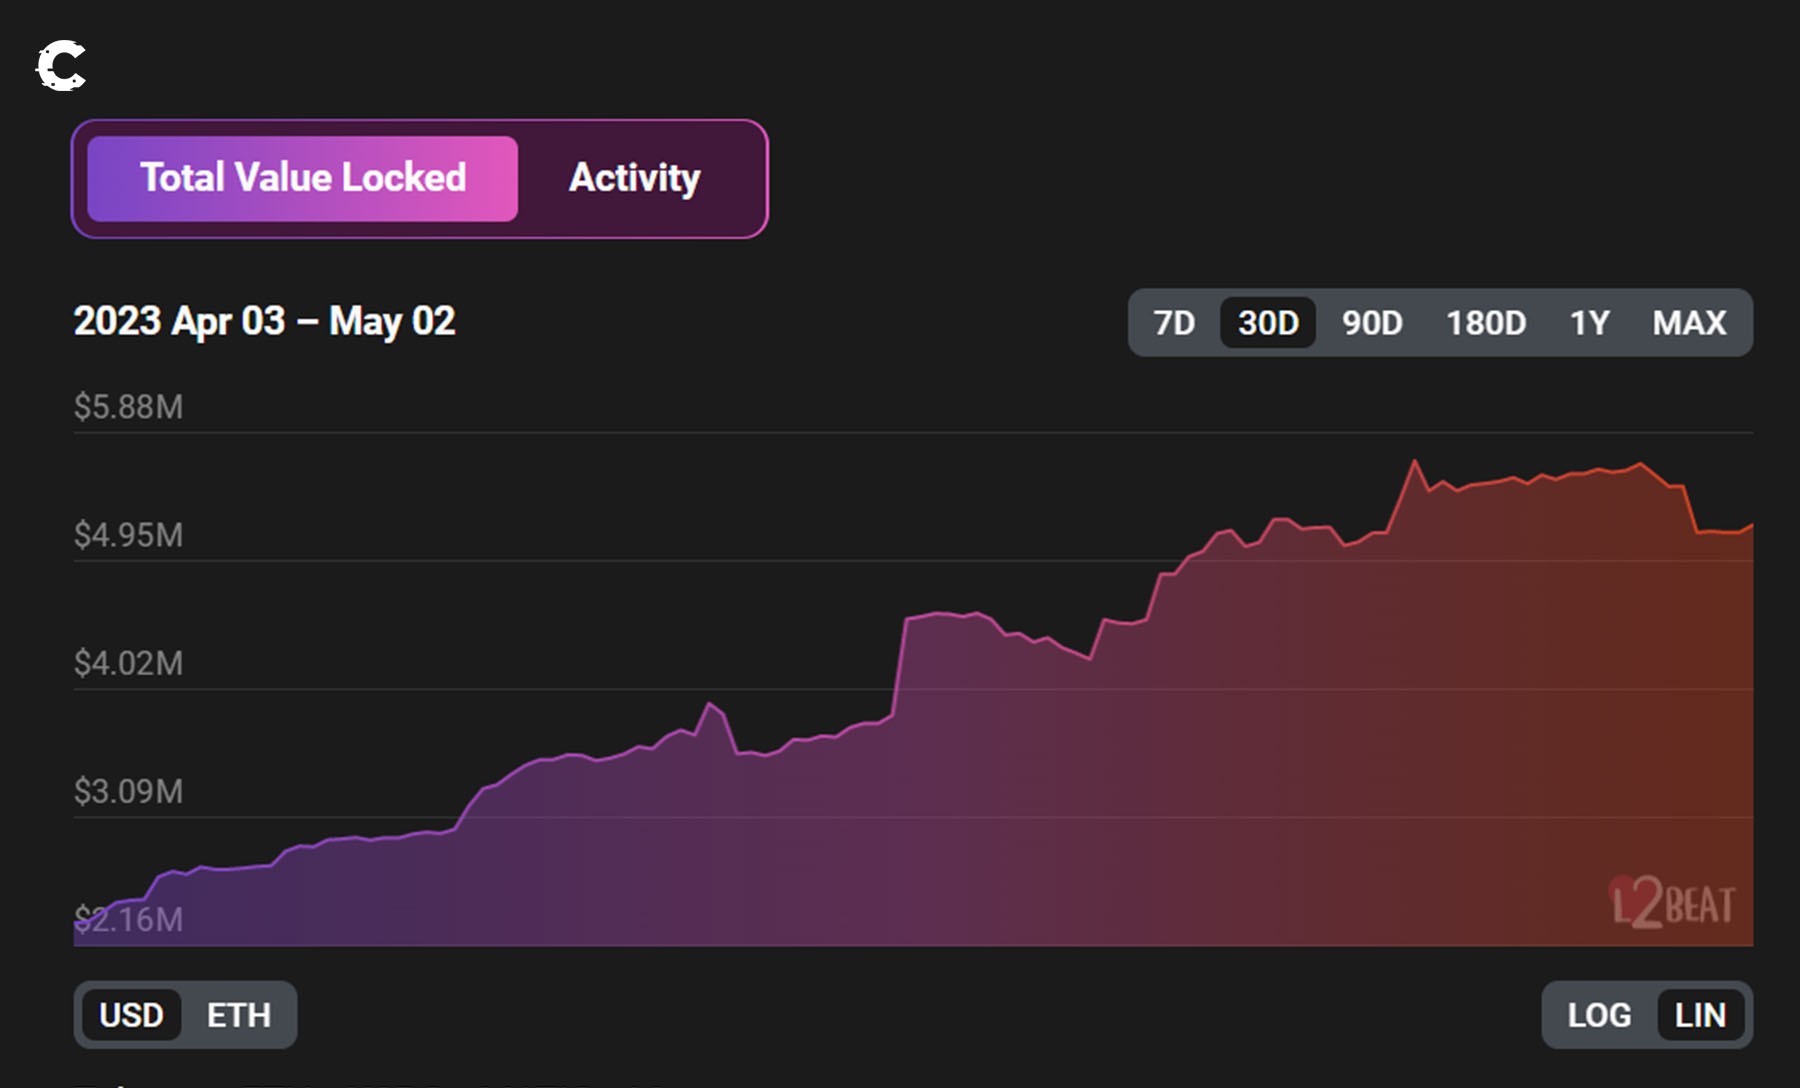Set chart range to 180D
Viewport: 1800px width, 1088px height.
coord(1485,323)
